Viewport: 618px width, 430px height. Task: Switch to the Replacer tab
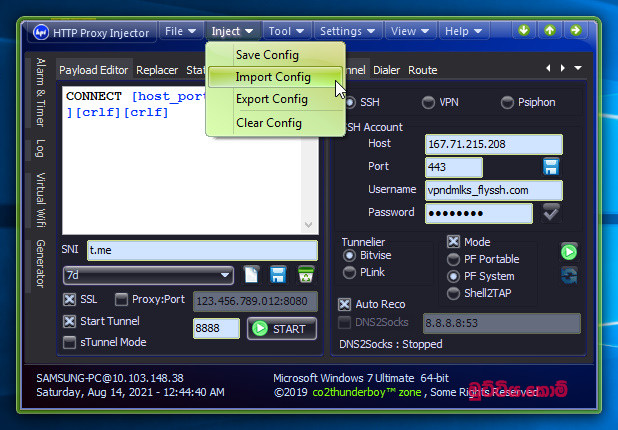(157, 70)
